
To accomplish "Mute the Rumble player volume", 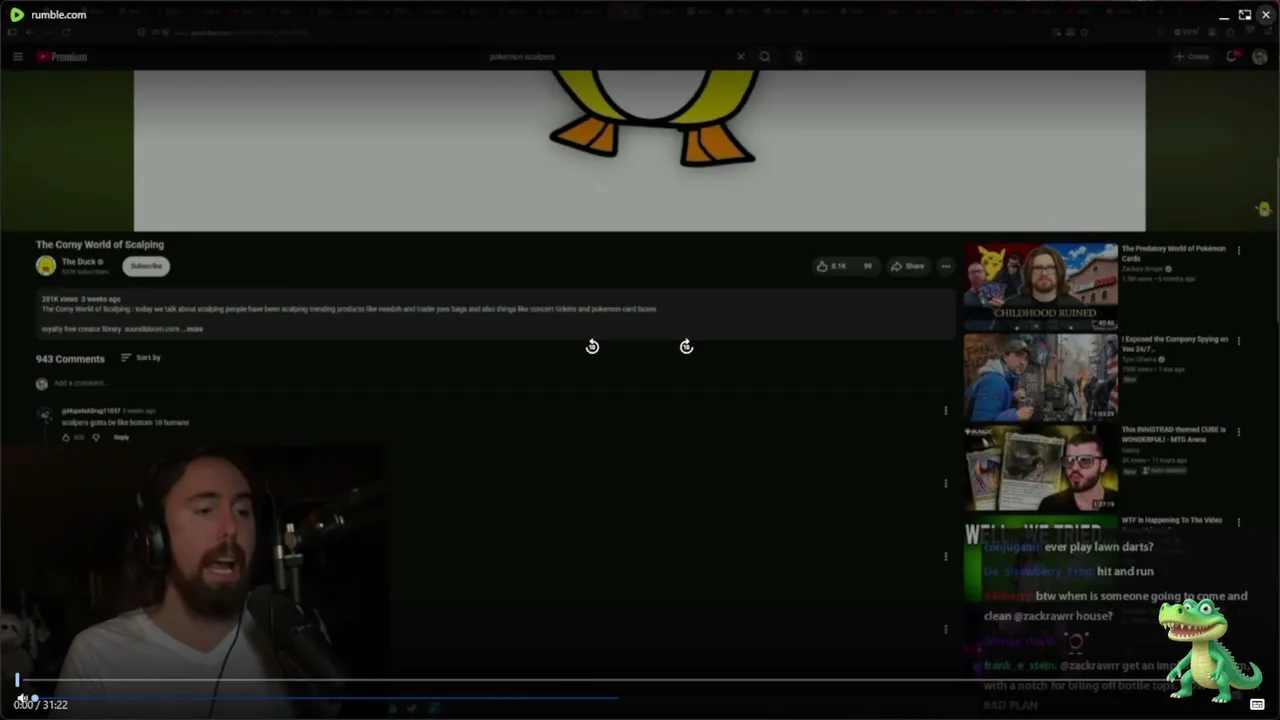I will 22,698.
